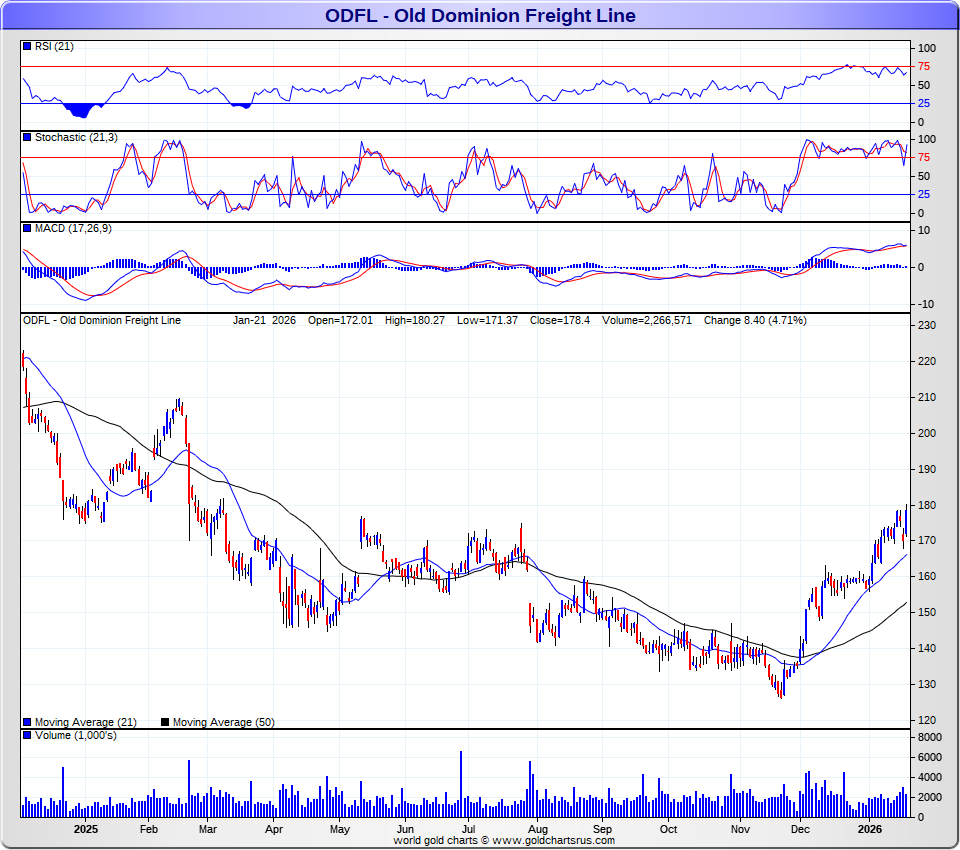Viewport: 960px width, 850px height.
Task: Click the 2026 label on the time axis
Action: 870,829
